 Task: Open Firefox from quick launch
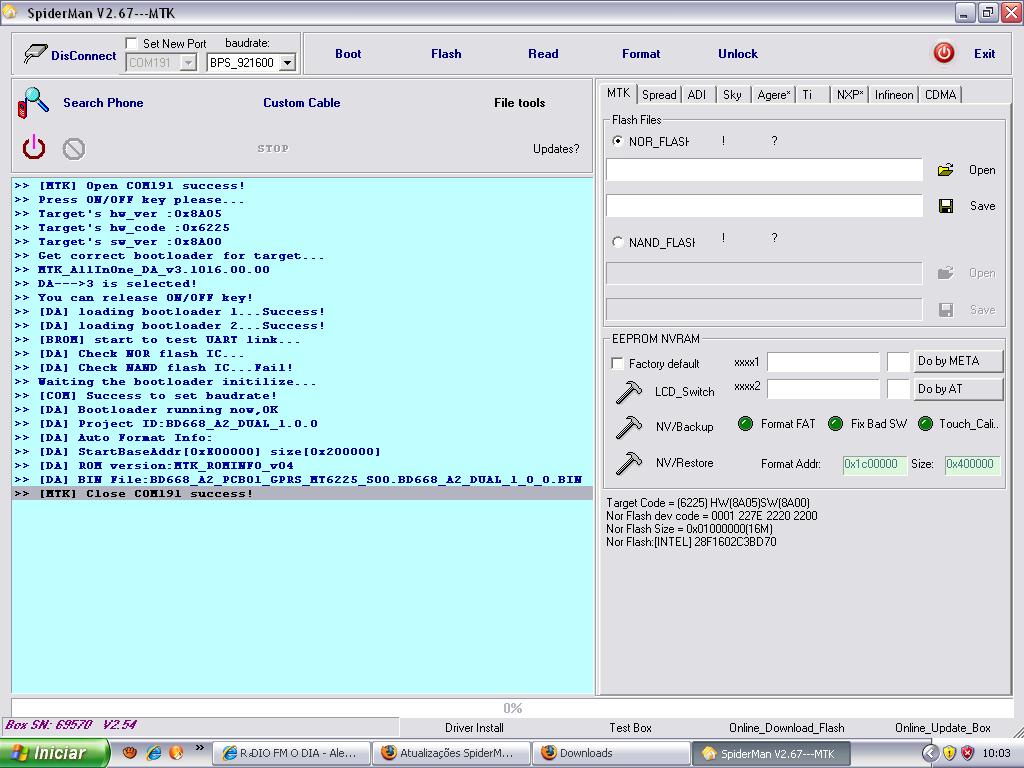coord(176,752)
